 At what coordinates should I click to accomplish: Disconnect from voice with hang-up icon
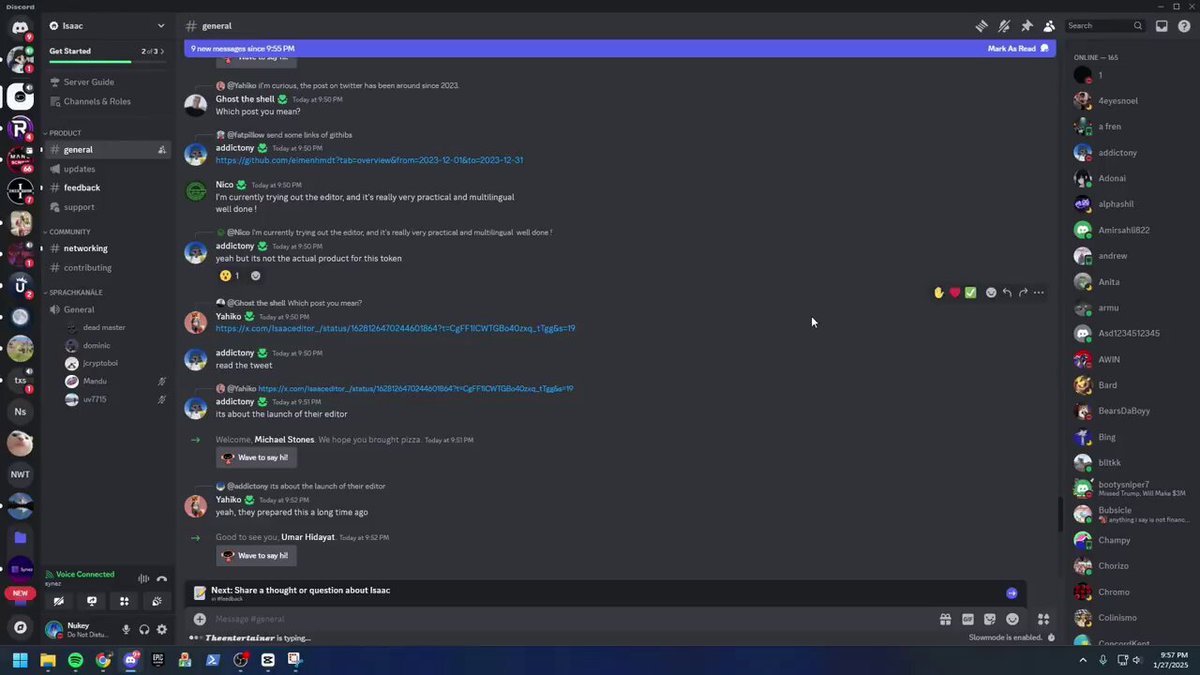[x=162, y=579]
